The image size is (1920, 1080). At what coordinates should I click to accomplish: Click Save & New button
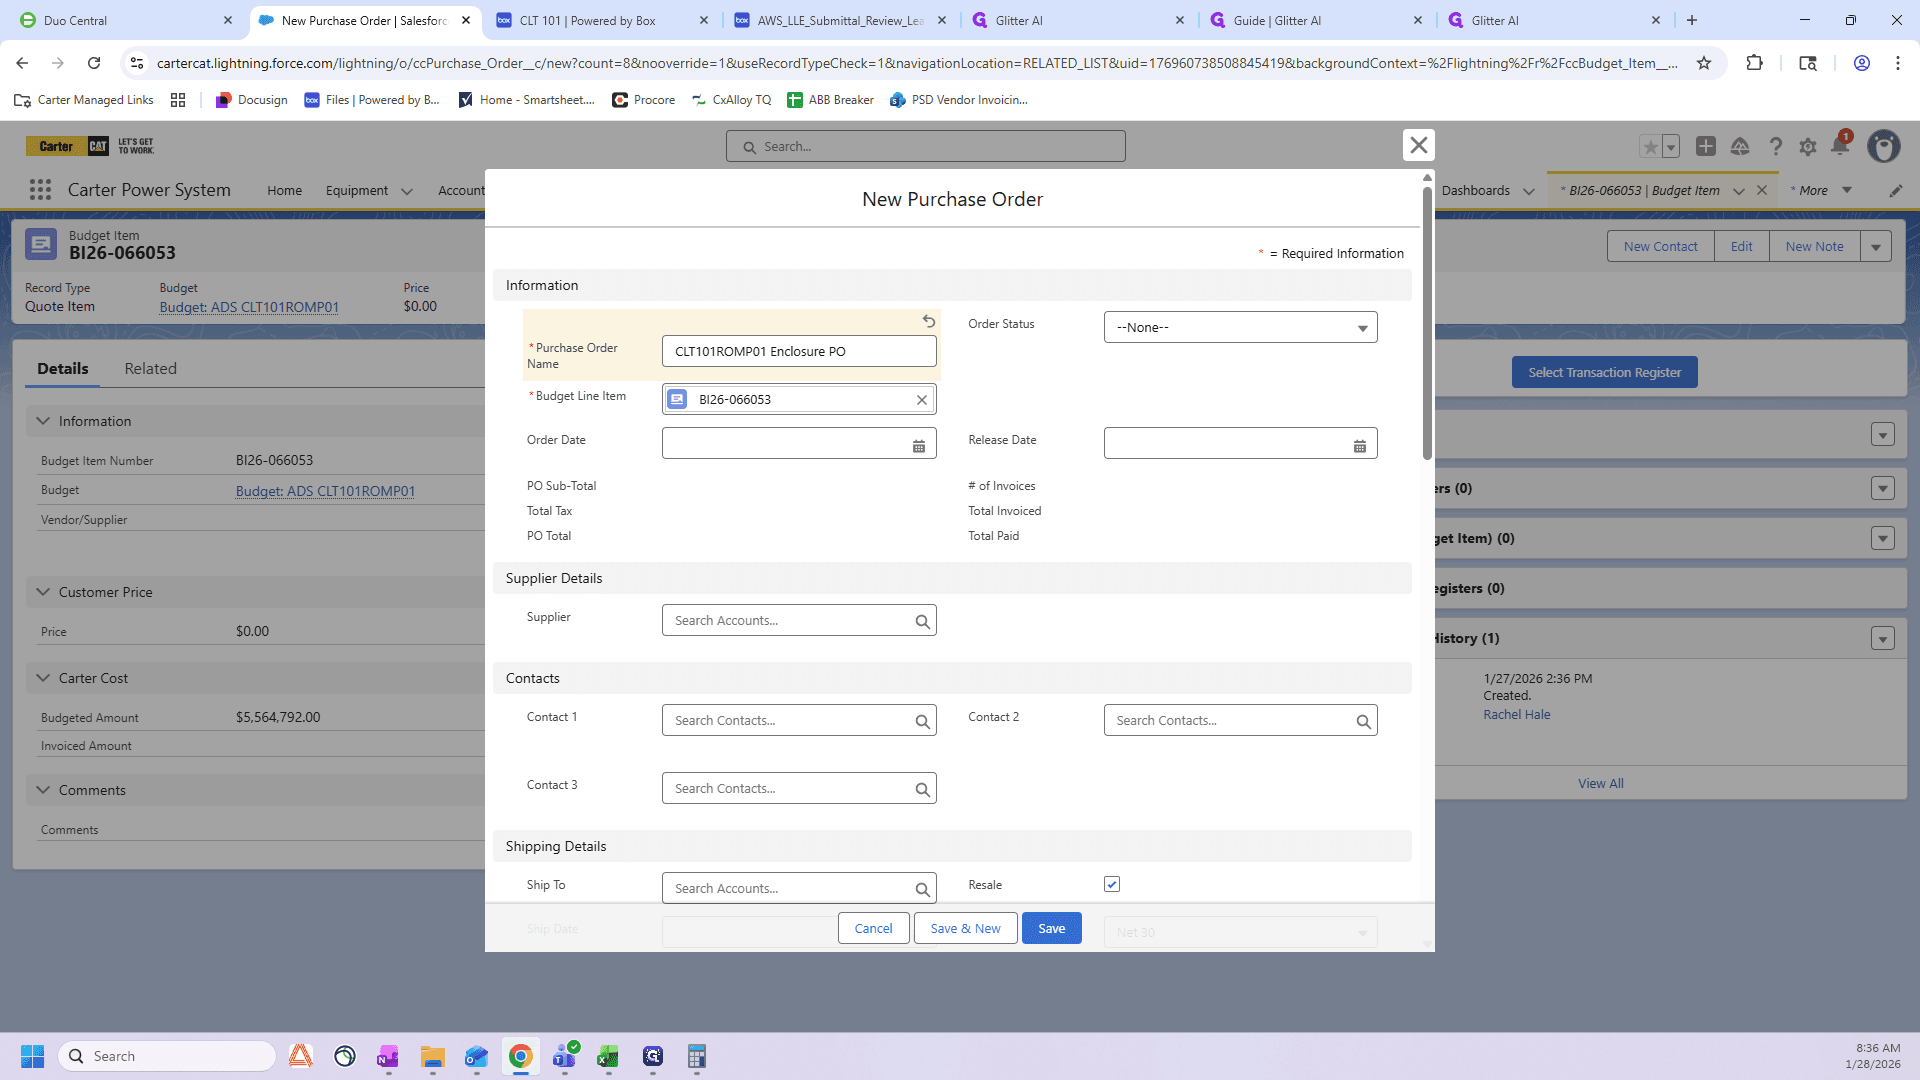pyautogui.click(x=965, y=929)
